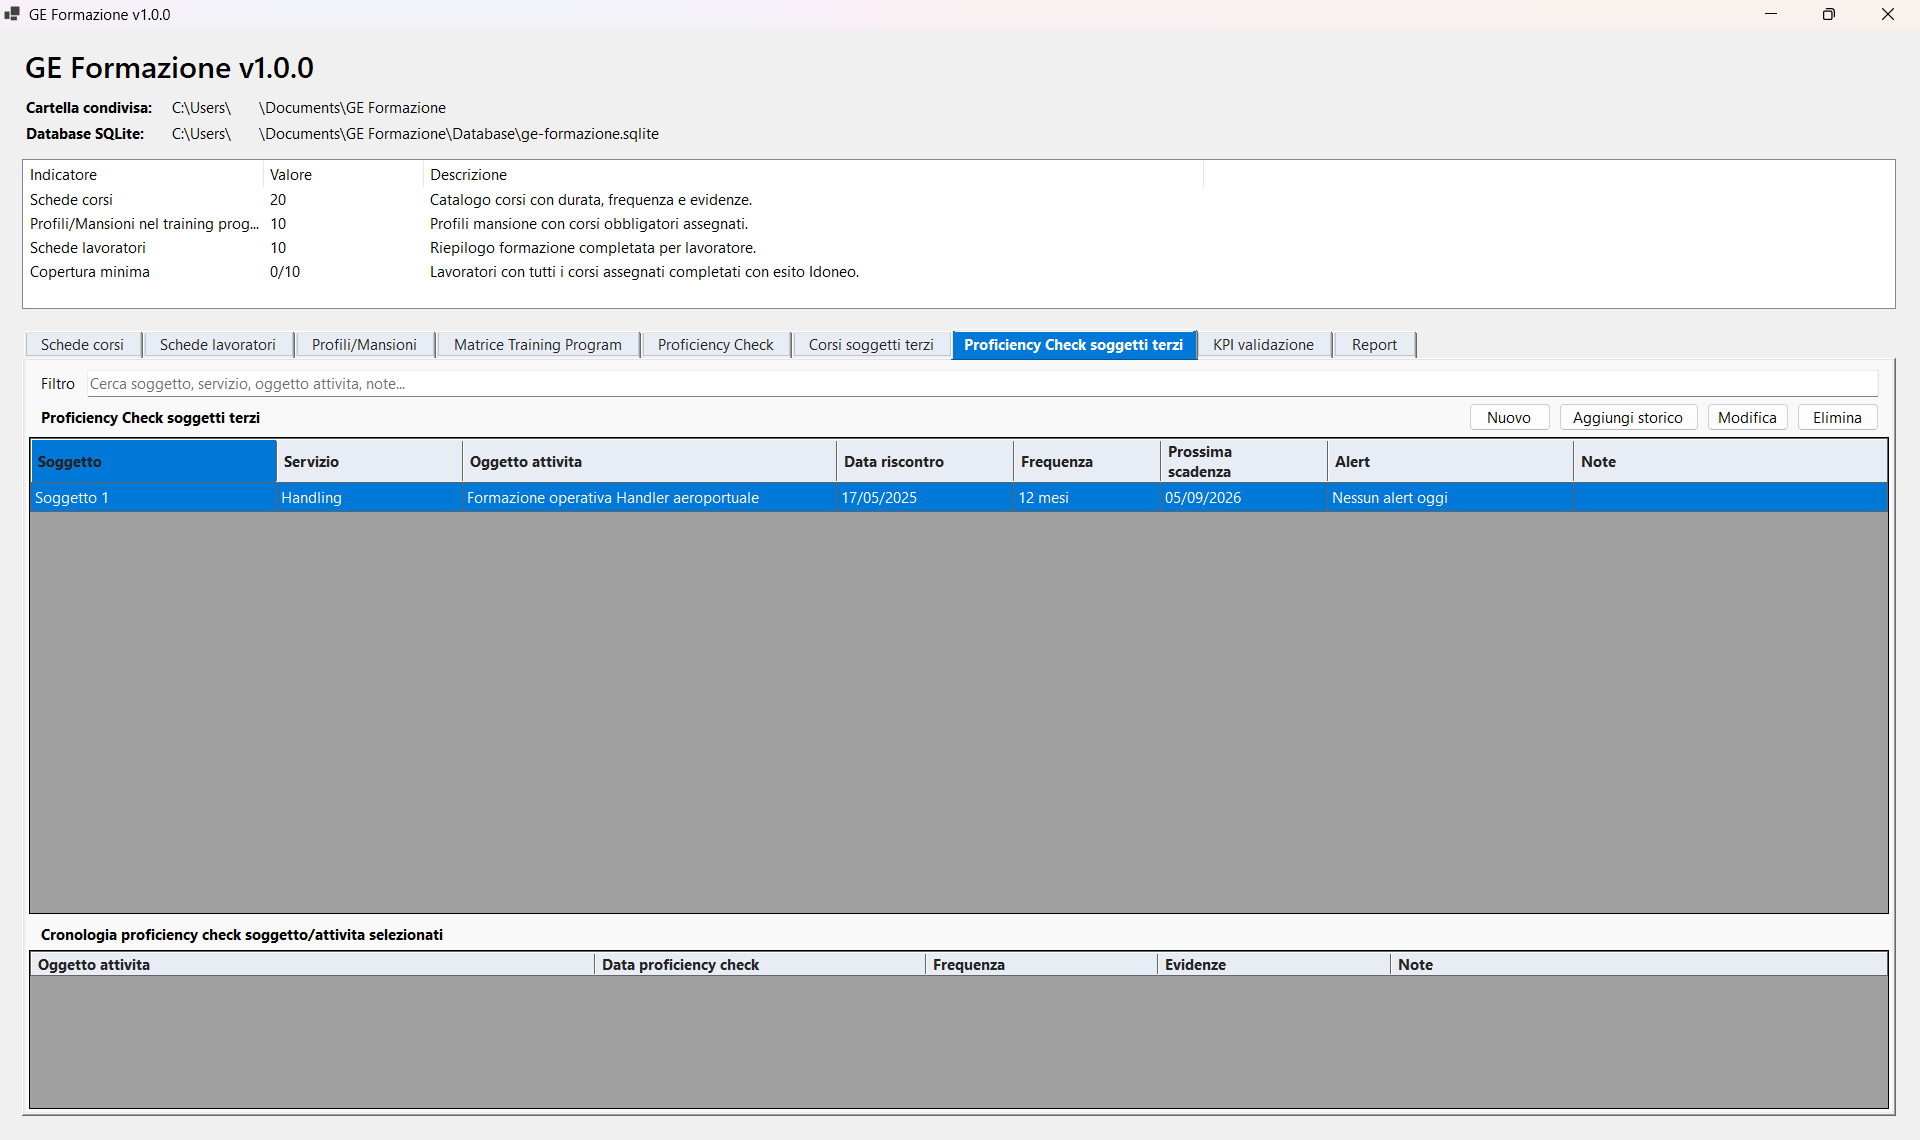This screenshot has width=1920, height=1140.
Task: Click the Modifica button
Action: [1747, 418]
